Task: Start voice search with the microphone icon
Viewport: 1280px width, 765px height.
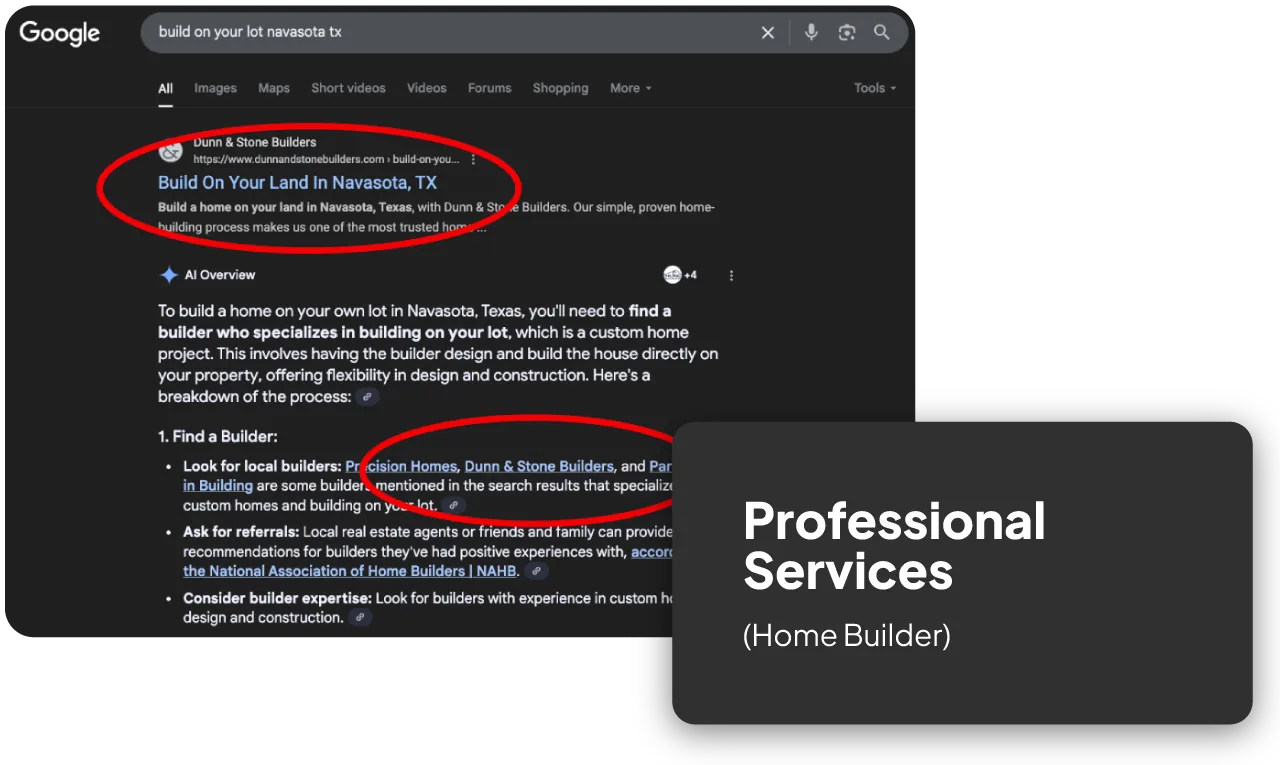Action: 811,33
